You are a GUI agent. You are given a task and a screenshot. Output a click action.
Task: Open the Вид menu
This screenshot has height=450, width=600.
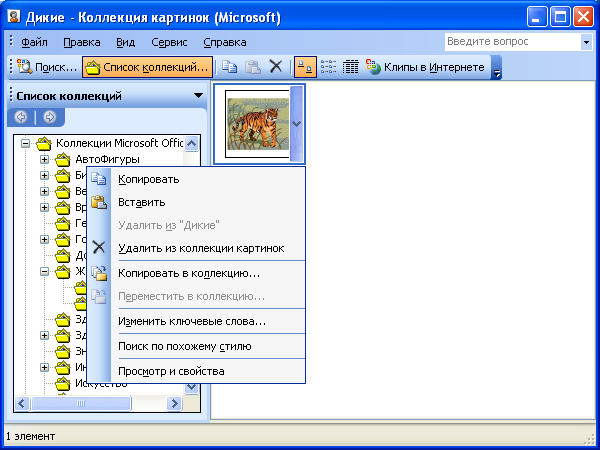(126, 42)
